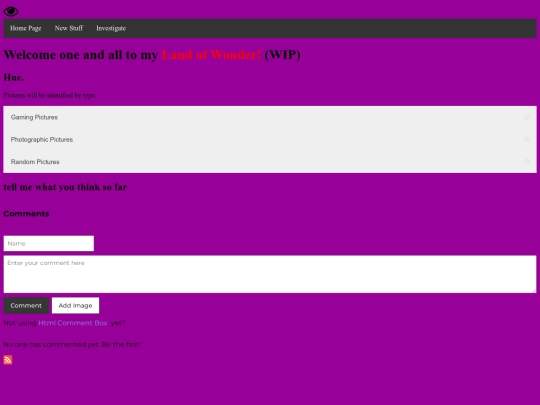Click 'Pictures will be identified by type.' text
This screenshot has width=540, height=405.
(x=50, y=95)
